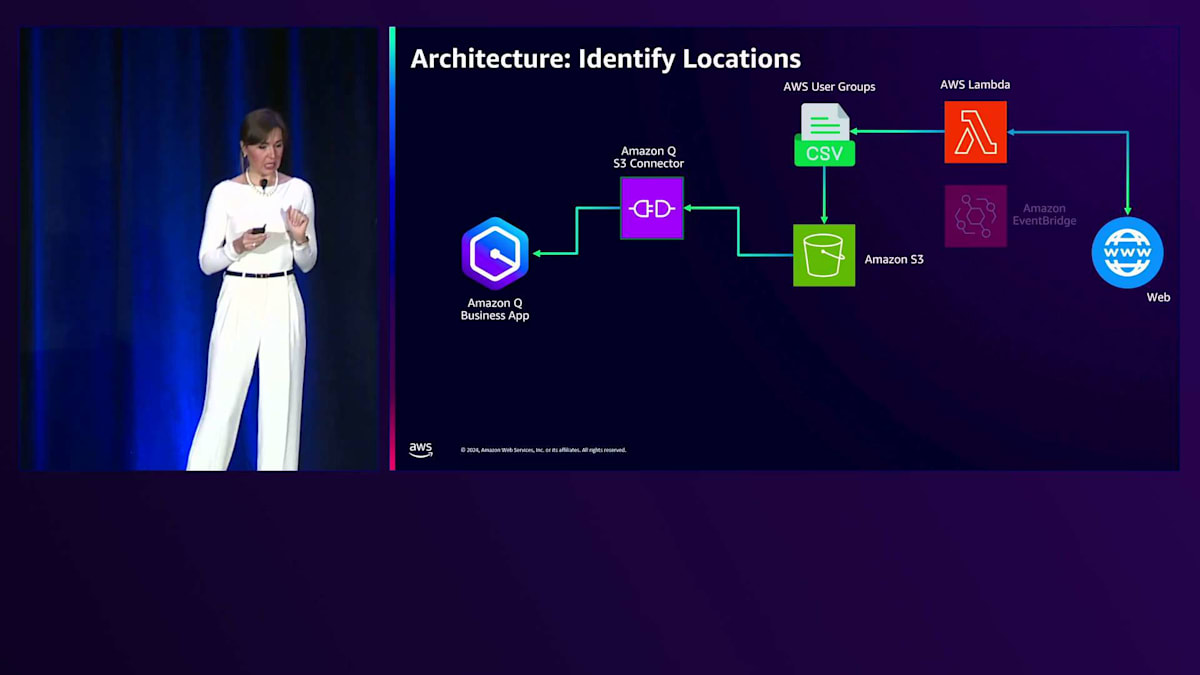This screenshot has height=675, width=1200.
Task: Click the Amazon Q Business App hexagon icon
Action: [x=495, y=254]
